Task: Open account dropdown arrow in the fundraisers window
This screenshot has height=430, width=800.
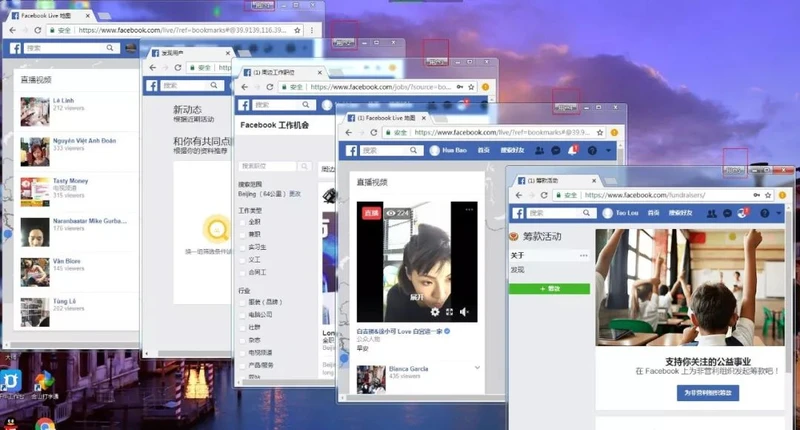Action: (x=779, y=213)
